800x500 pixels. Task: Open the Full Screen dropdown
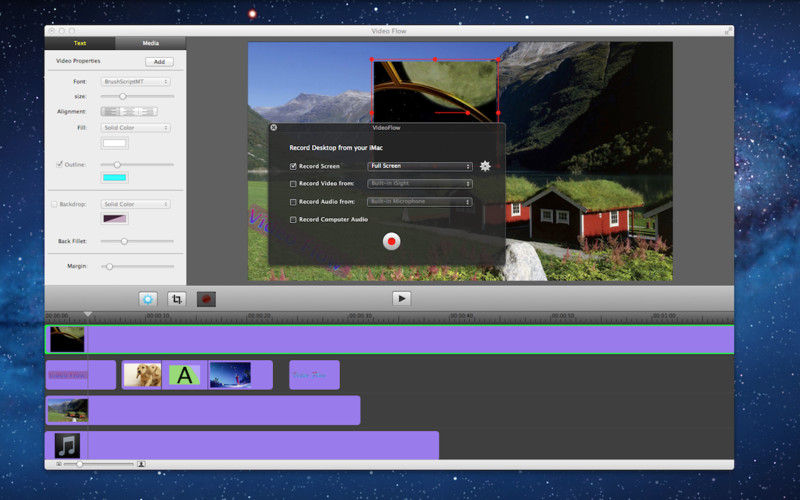pyautogui.click(x=420, y=166)
